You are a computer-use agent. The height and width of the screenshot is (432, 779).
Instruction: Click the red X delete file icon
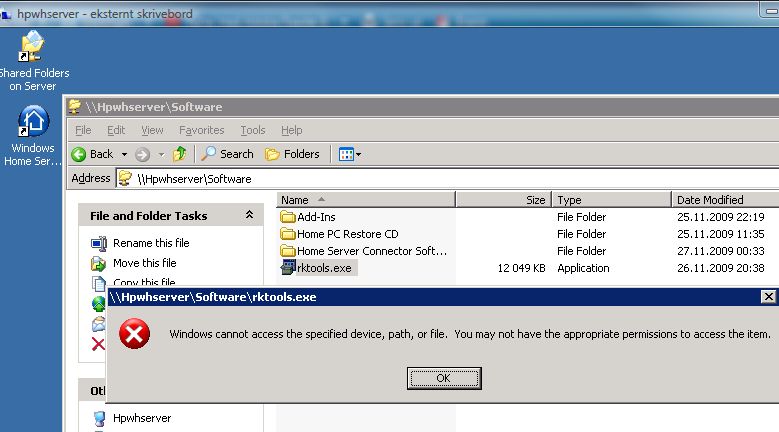[x=98, y=344]
